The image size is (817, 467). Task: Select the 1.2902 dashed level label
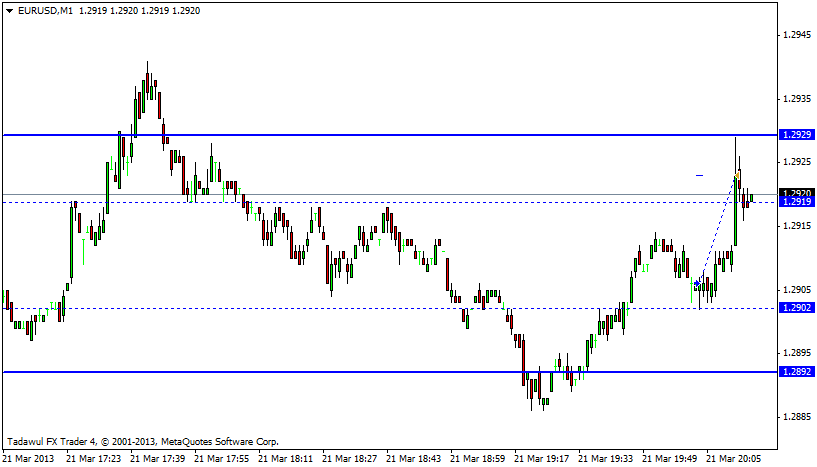(x=797, y=308)
